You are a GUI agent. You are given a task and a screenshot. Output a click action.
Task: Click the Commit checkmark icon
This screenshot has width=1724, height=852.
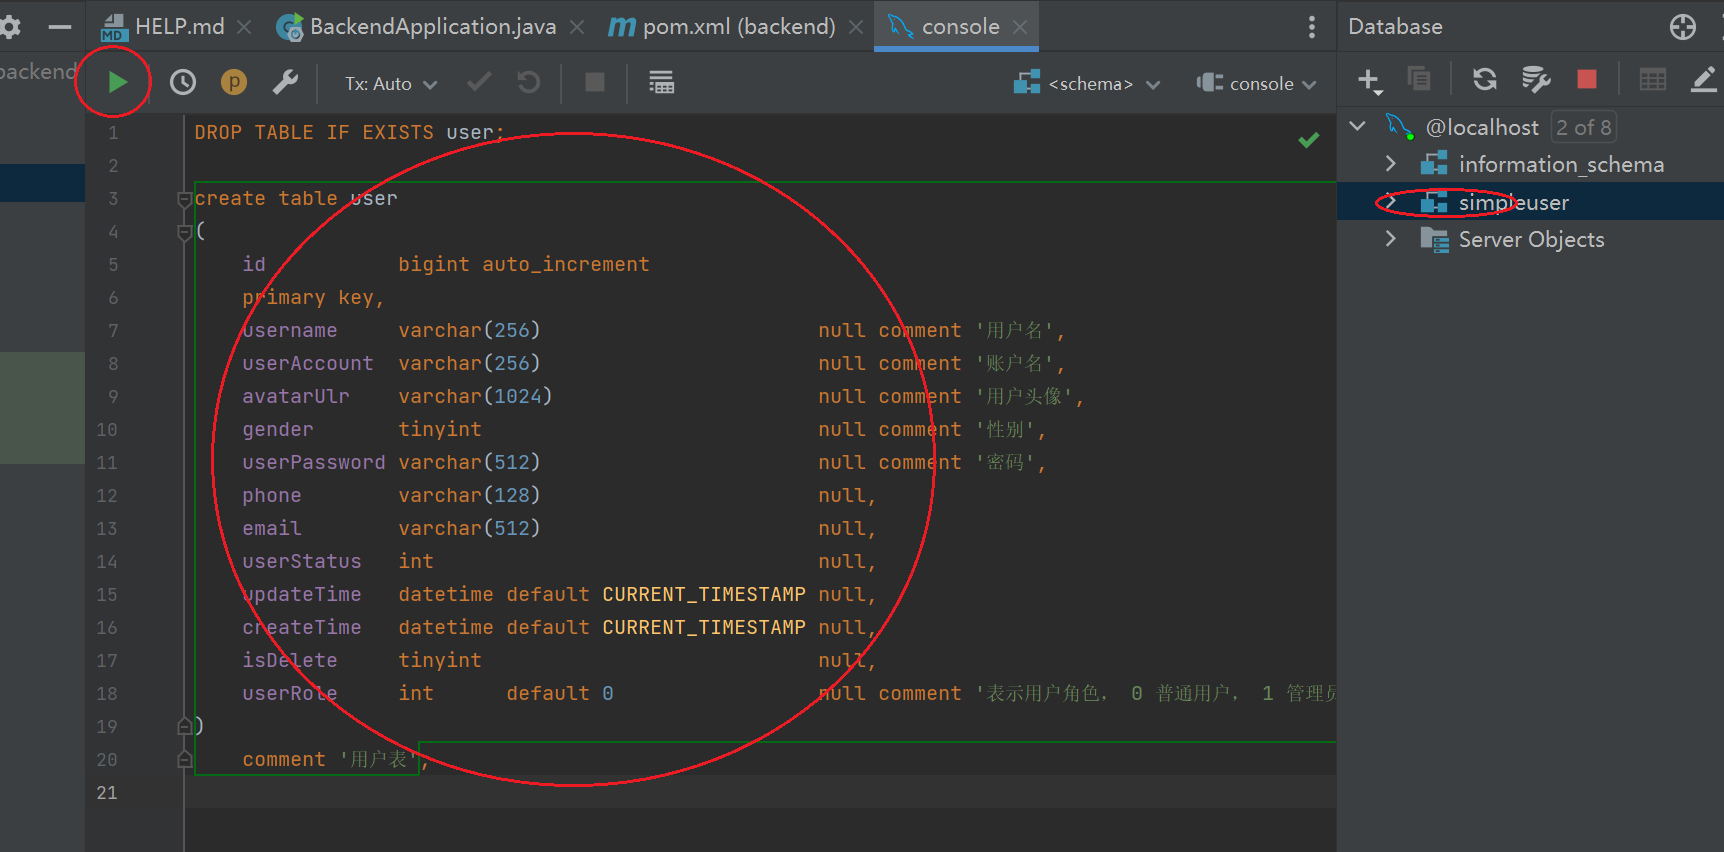click(479, 82)
